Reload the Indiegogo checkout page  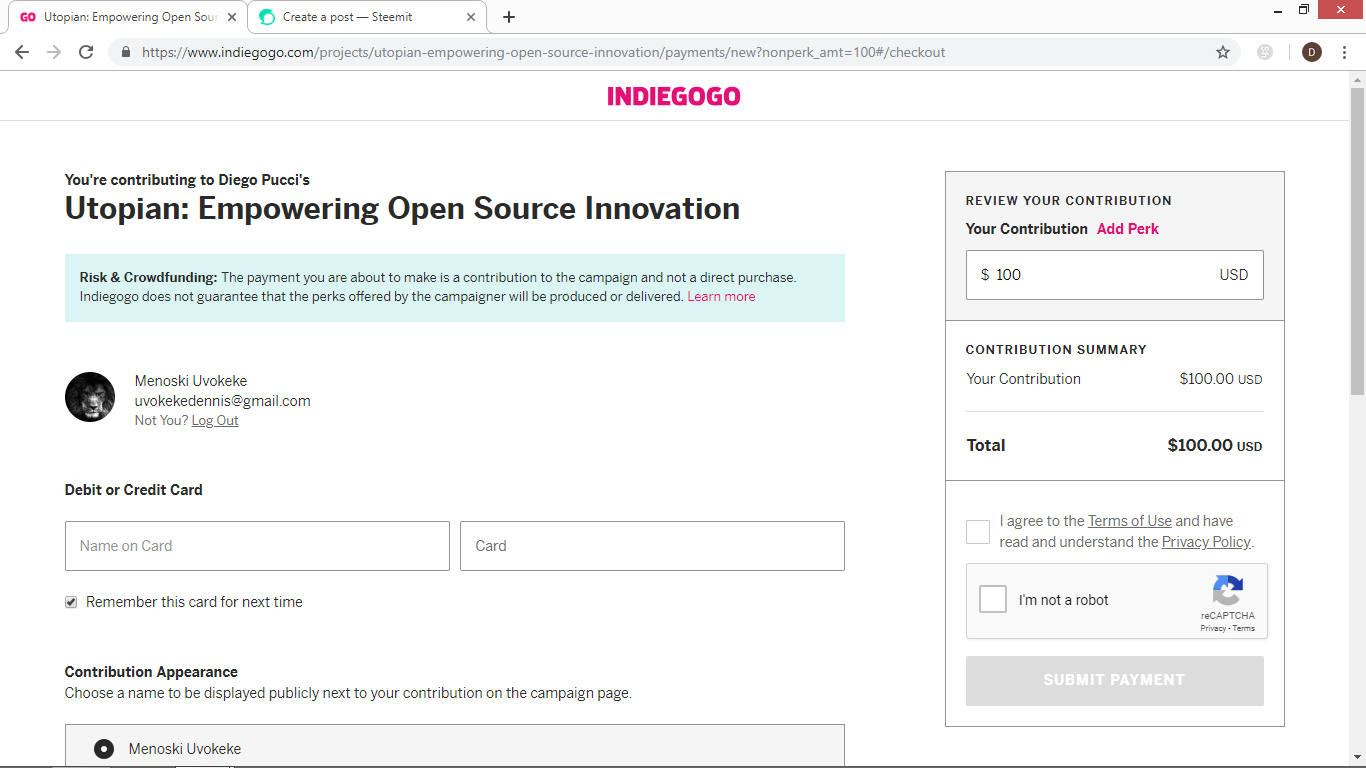(86, 52)
